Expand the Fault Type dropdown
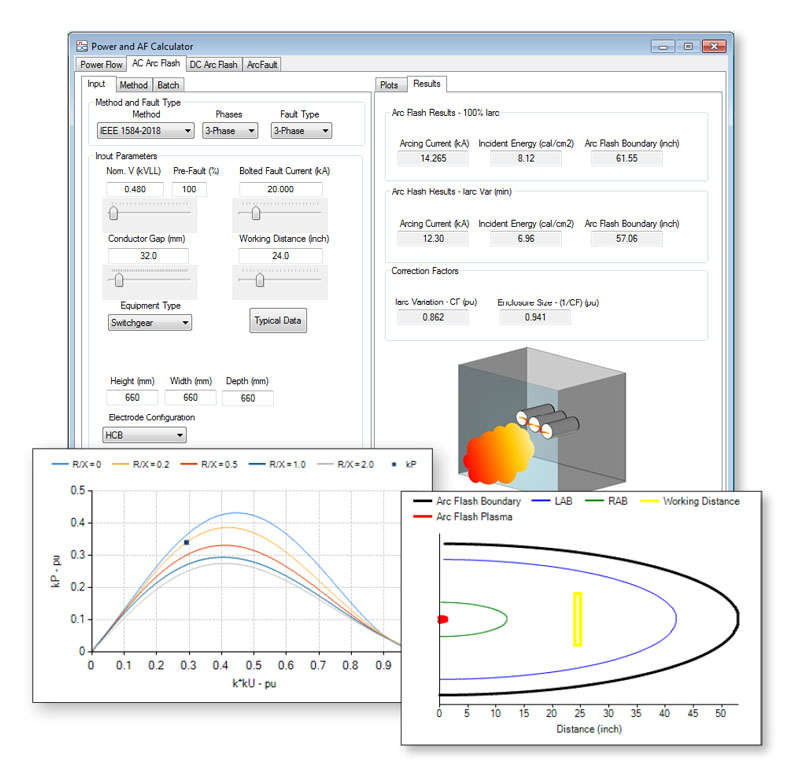The width and height of the screenshot is (800, 784). click(x=300, y=130)
